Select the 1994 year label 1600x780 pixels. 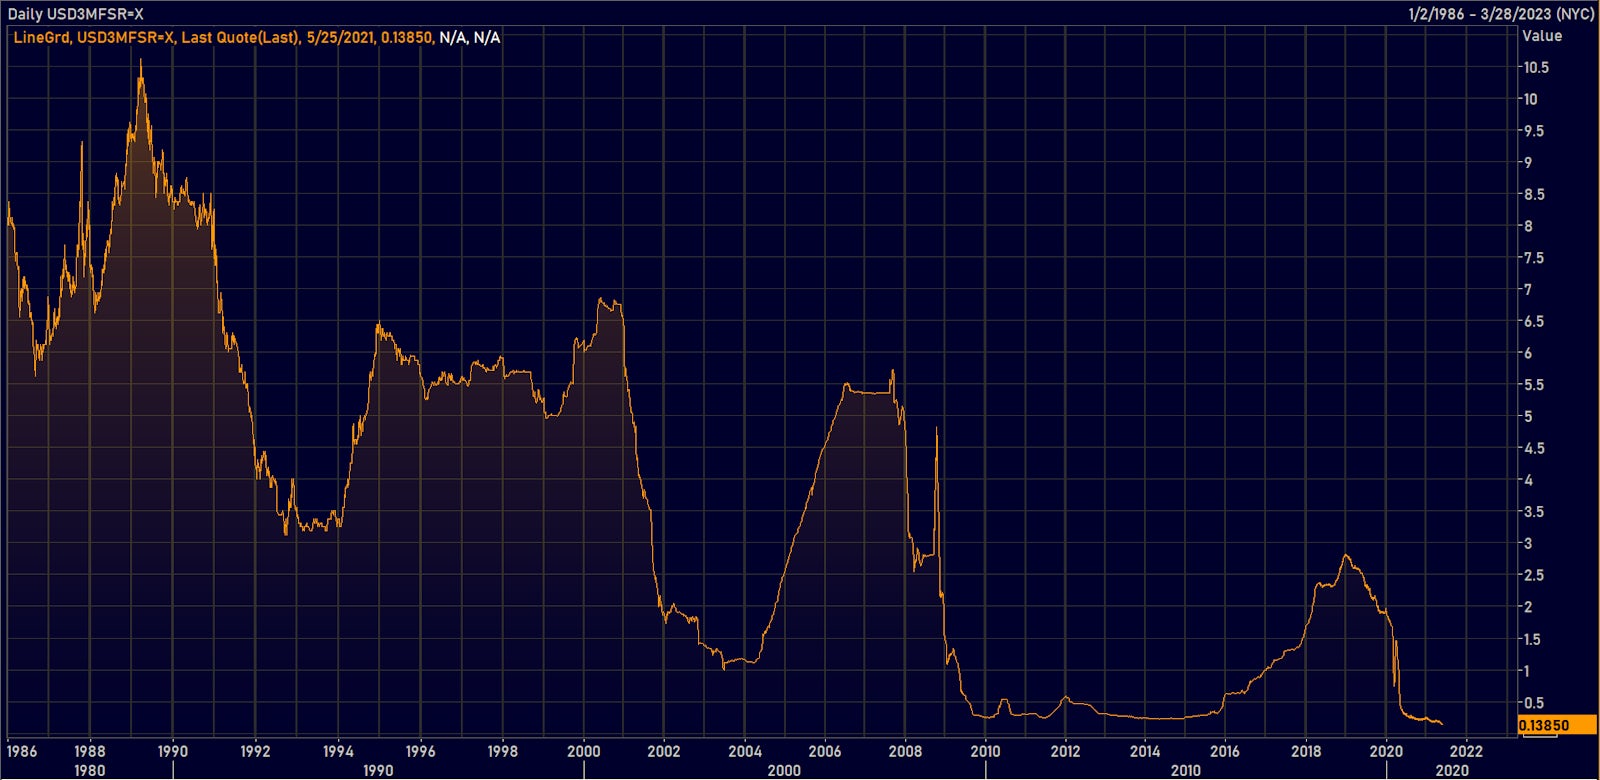pos(338,751)
